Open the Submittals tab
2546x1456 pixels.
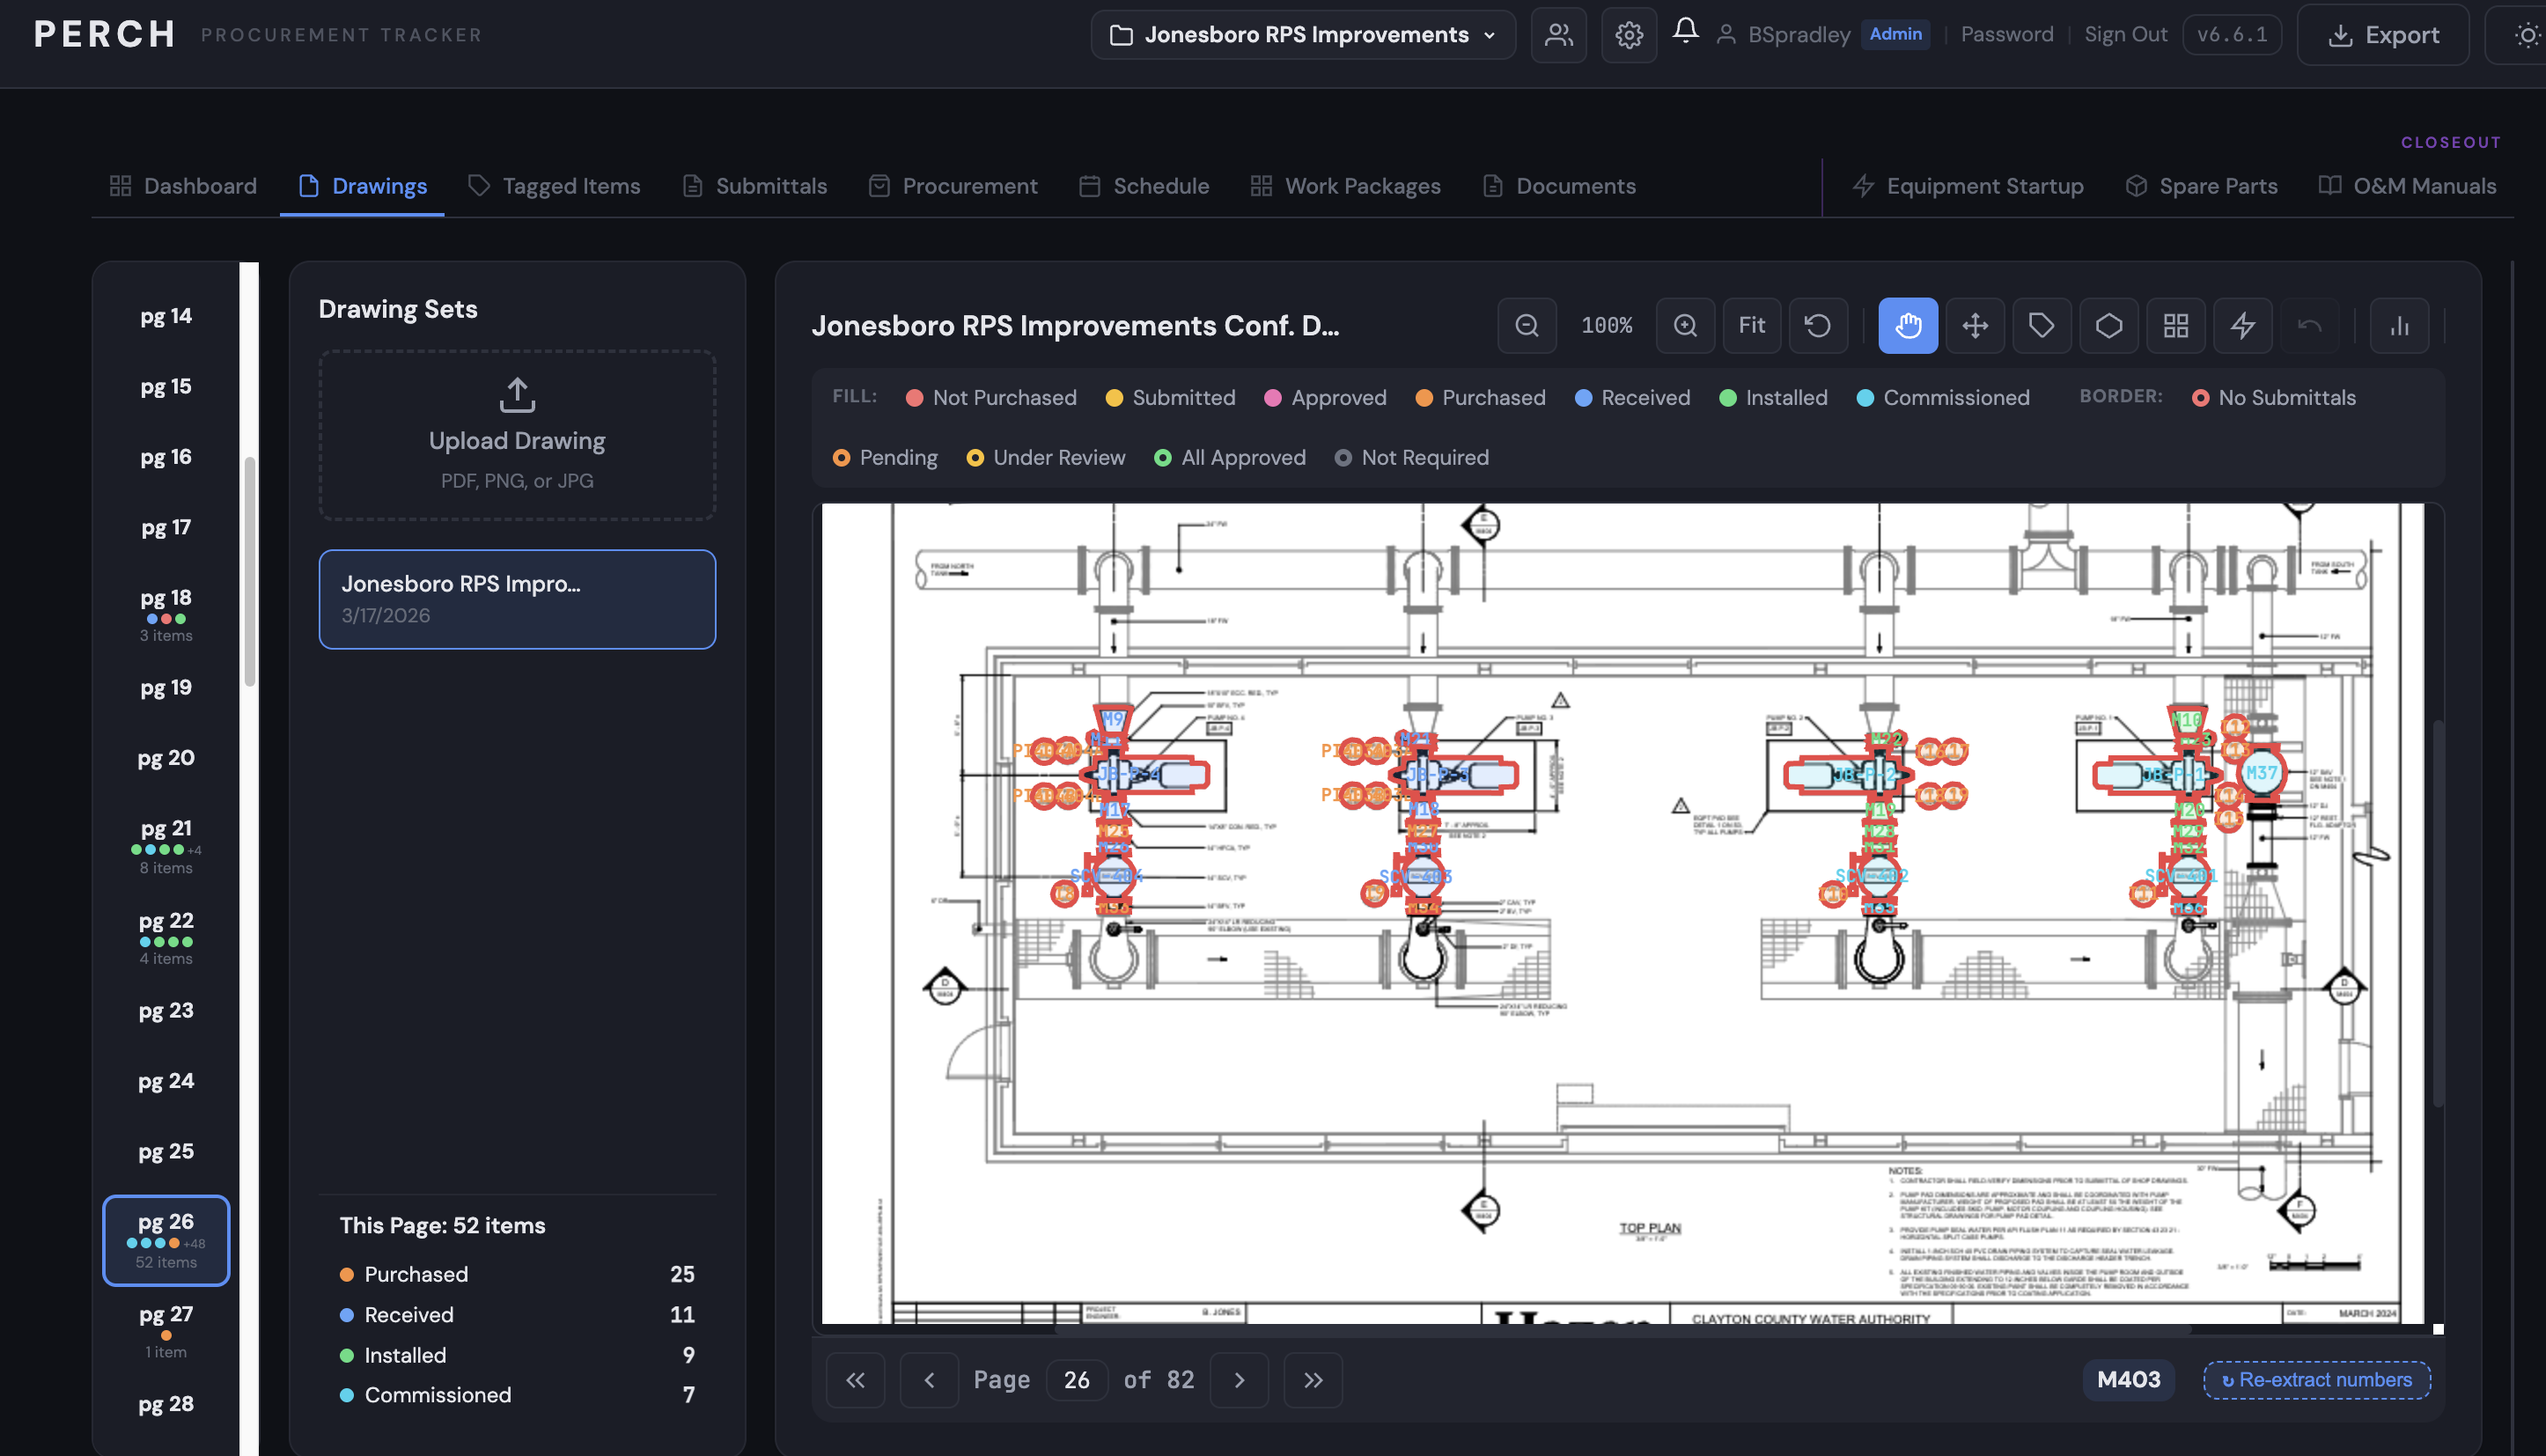755,186
